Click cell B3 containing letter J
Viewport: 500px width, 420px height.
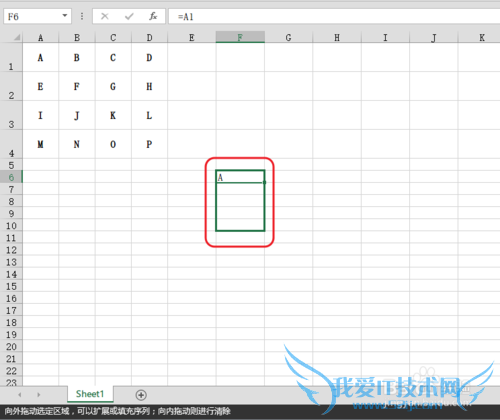click(77, 115)
